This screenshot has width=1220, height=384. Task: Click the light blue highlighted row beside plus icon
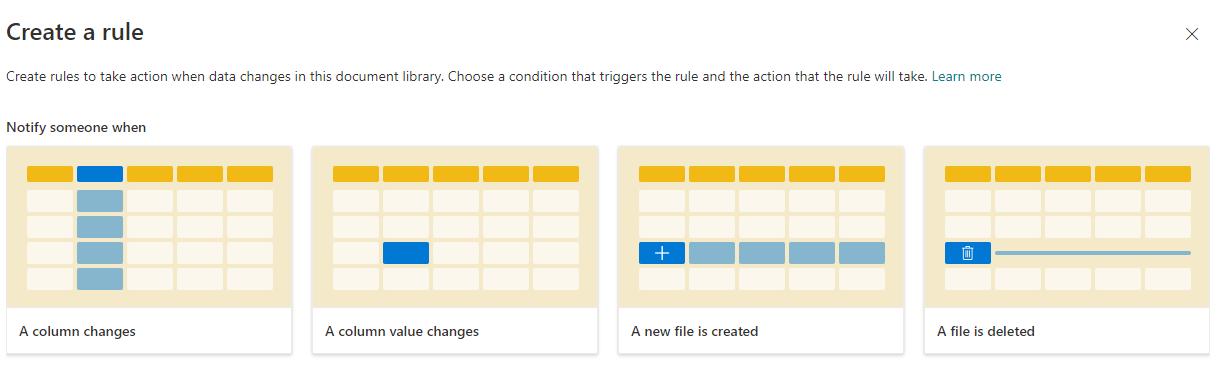point(787,253)
